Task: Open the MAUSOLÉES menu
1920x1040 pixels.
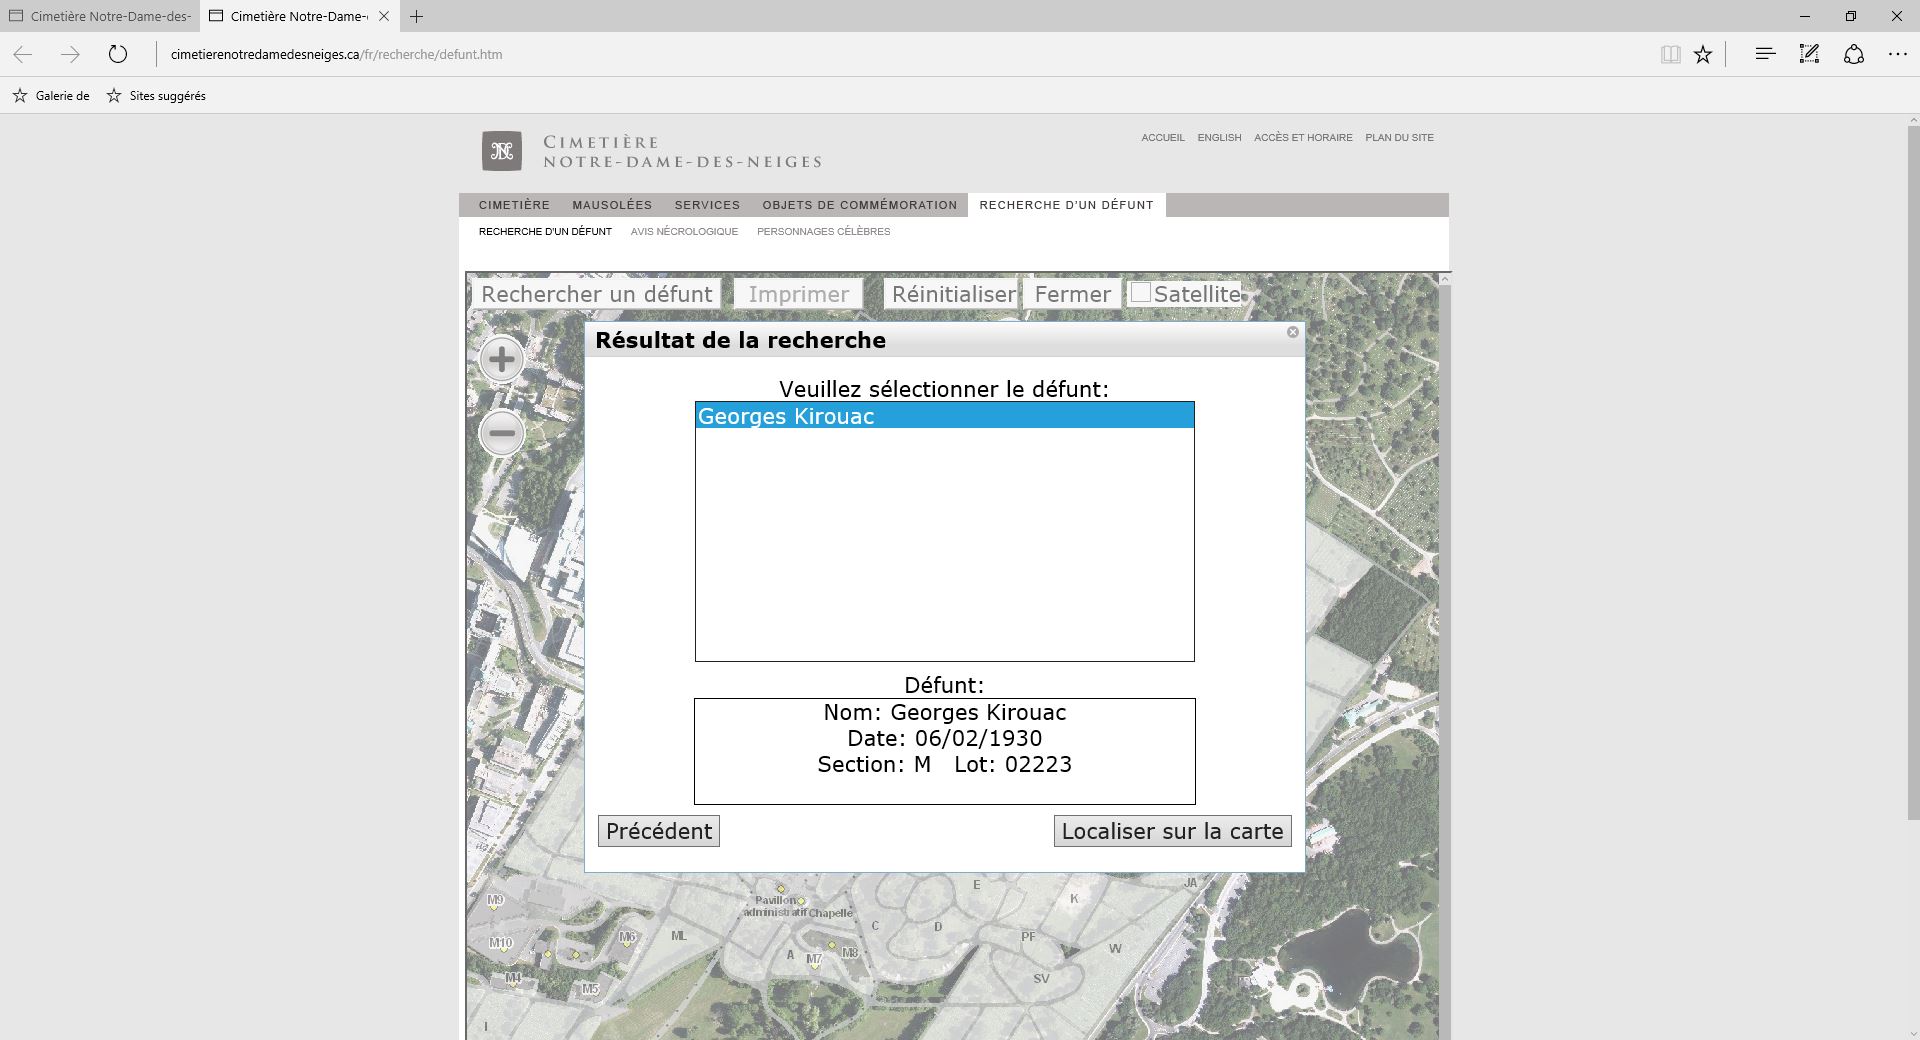Action: (612, 205)
